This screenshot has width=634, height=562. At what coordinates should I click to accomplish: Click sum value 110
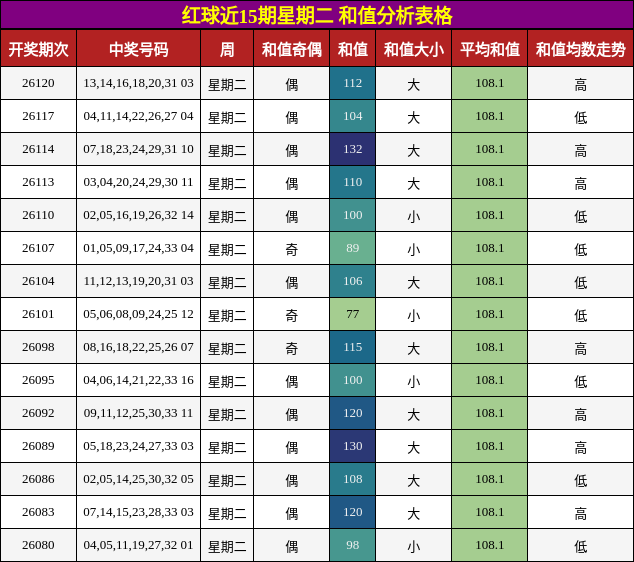353,182
